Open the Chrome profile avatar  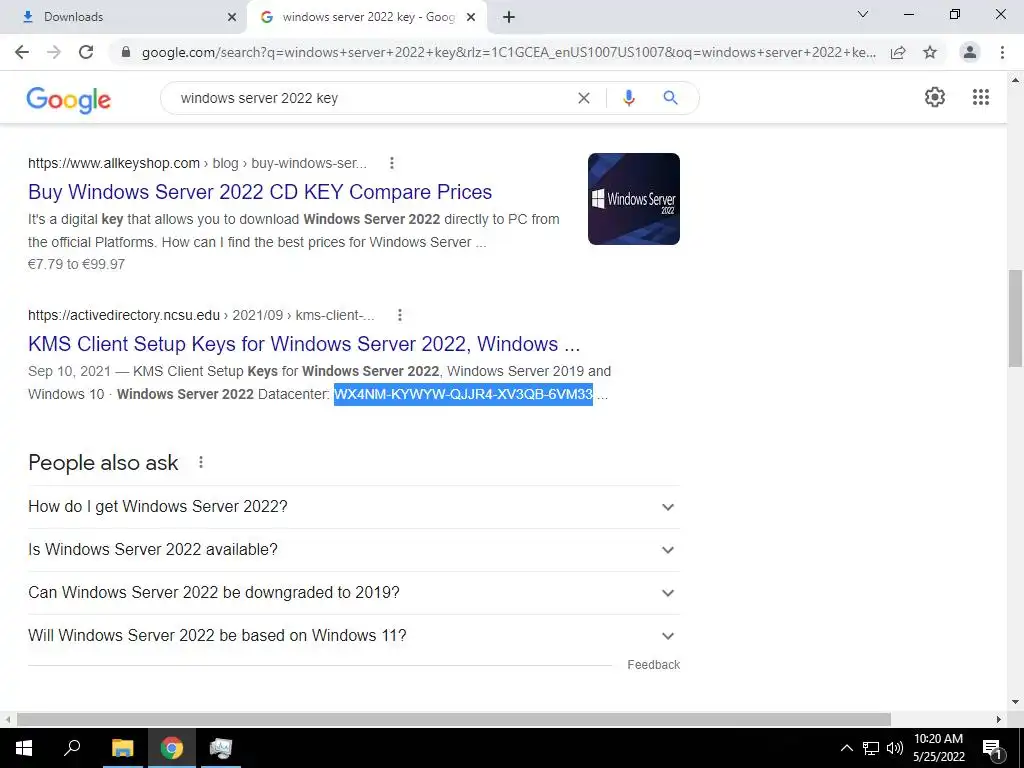pos(970,52)
